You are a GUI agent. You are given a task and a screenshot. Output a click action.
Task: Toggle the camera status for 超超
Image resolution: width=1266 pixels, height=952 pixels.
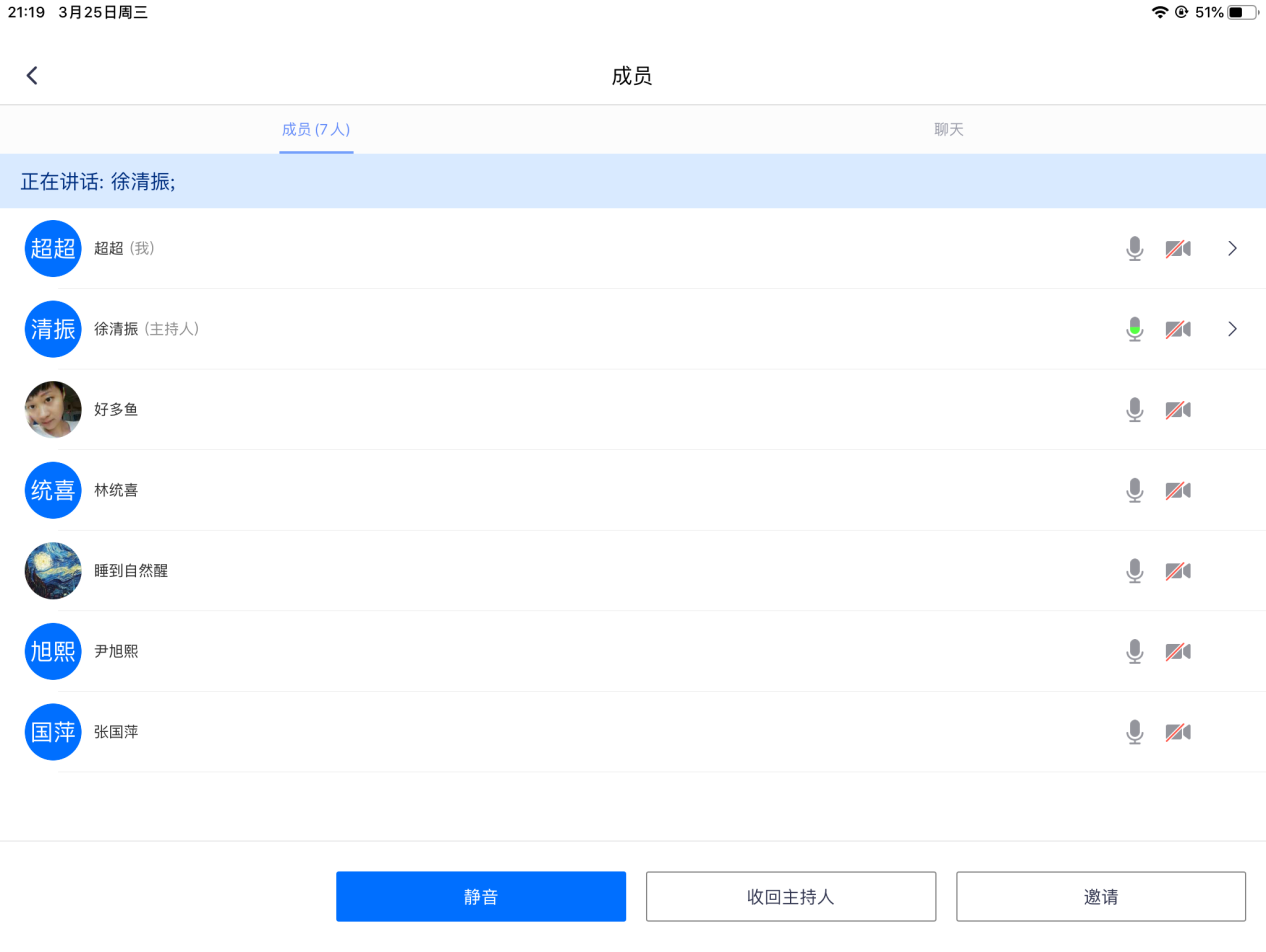[x=1178, y=248]
